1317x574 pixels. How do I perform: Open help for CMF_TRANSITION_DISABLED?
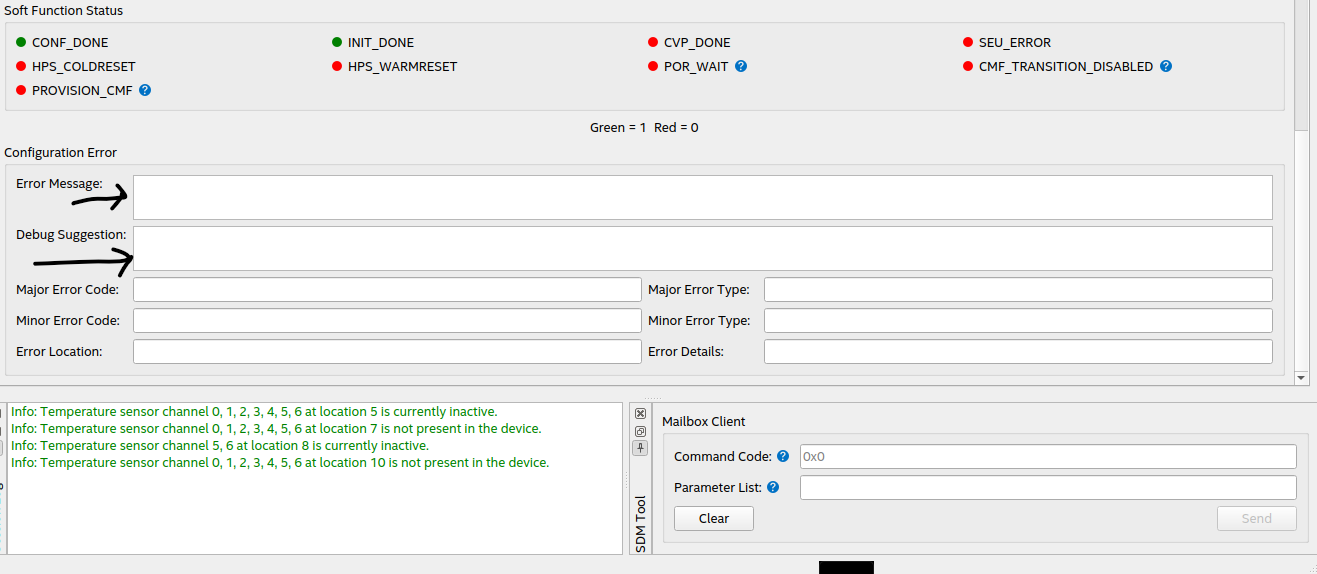pos(1166,67)
